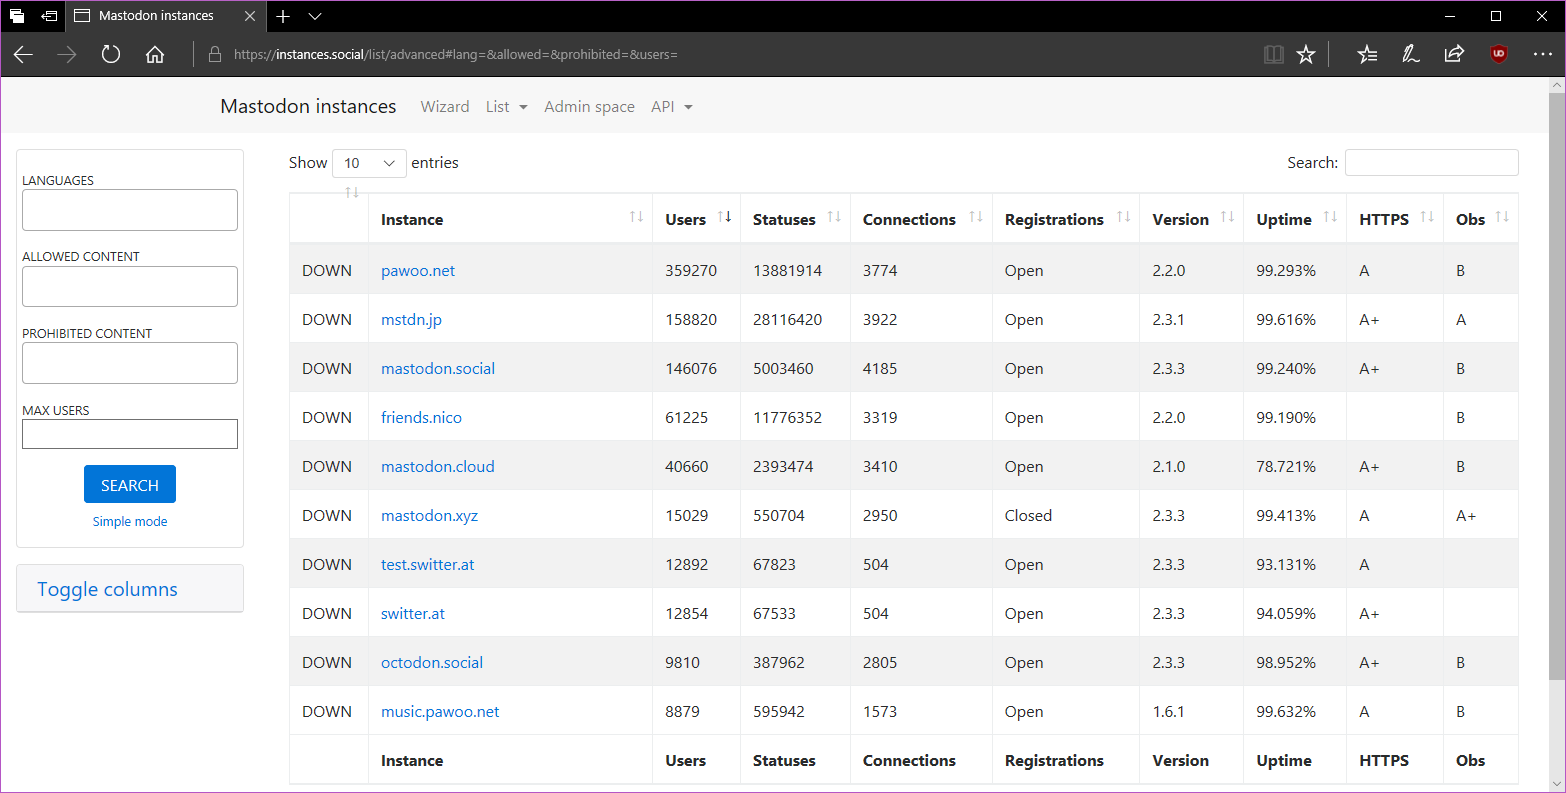Image resolution: width=1566 pixels, height=793 pixels.
Task: Expand the API menu dropdown
Action: click(671, 107)
